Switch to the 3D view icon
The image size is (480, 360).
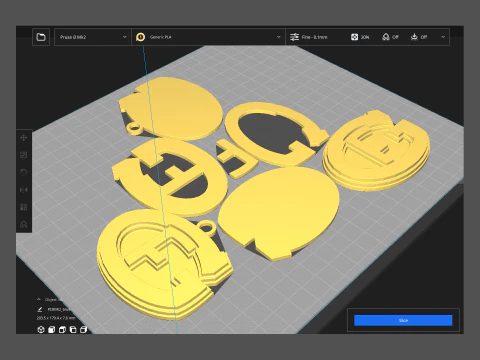pyautogui.click(x=41, y=330)
